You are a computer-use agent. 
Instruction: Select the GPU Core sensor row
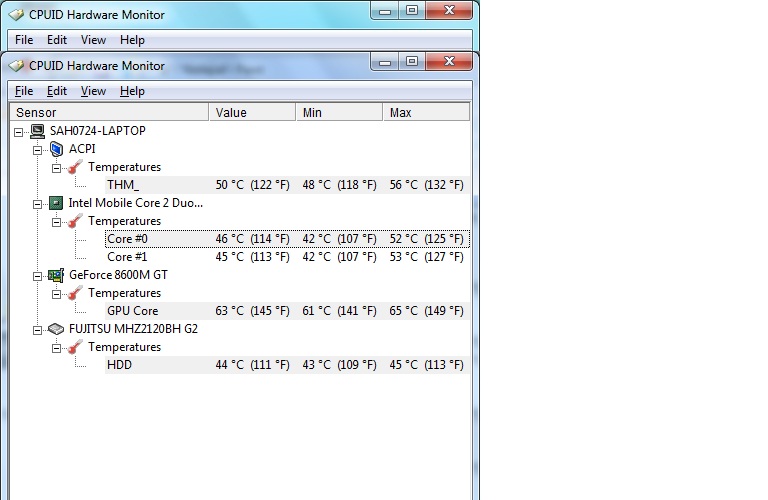pyautogui.click(x=287, y=311)
